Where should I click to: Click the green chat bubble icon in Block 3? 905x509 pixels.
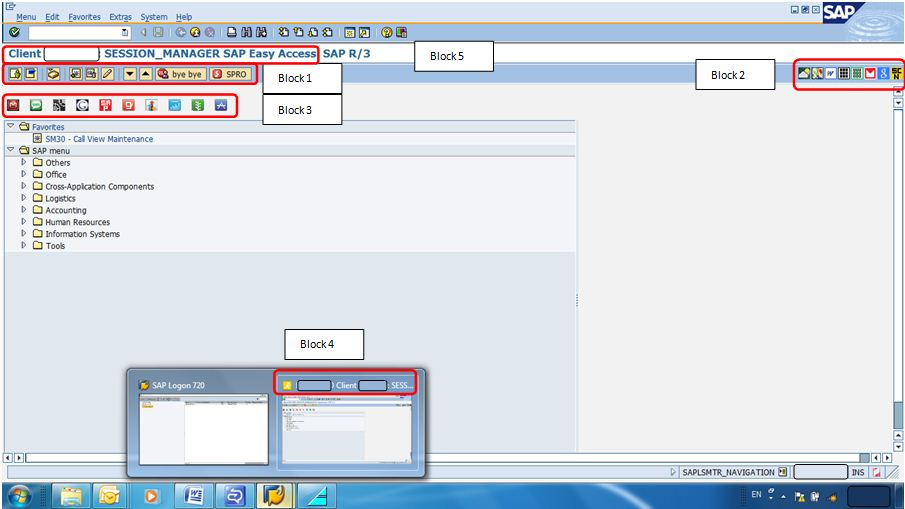pyautogui.click(x=36, y=105)
